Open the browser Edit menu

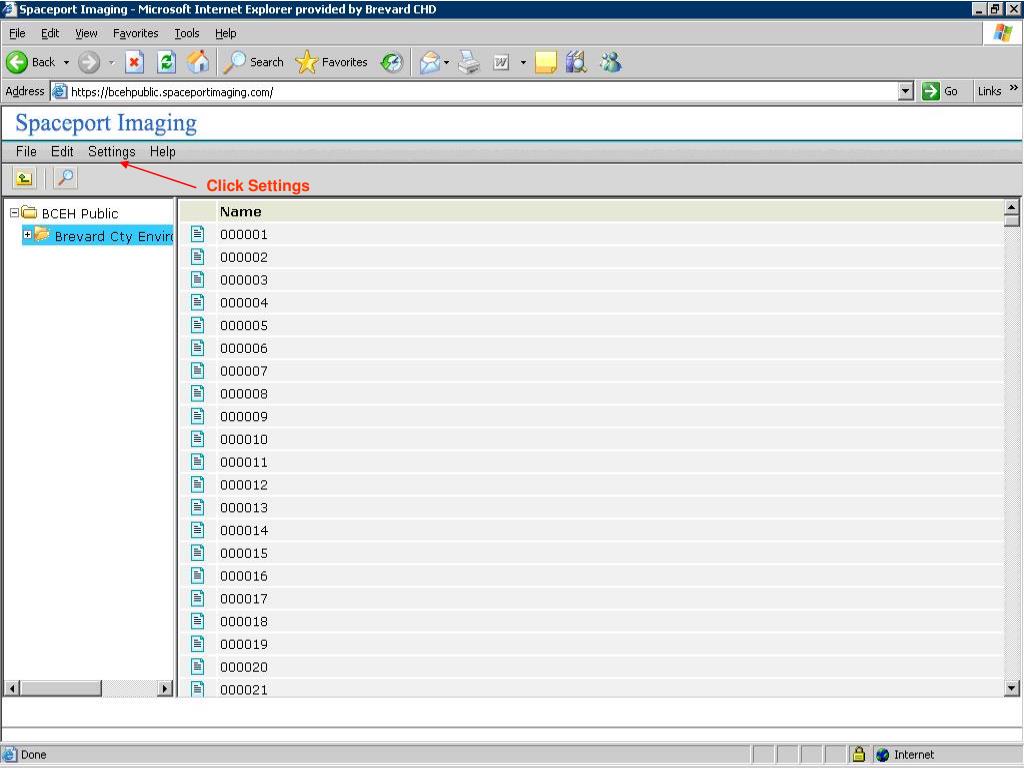pyautogui.click(x=50, y=33)
